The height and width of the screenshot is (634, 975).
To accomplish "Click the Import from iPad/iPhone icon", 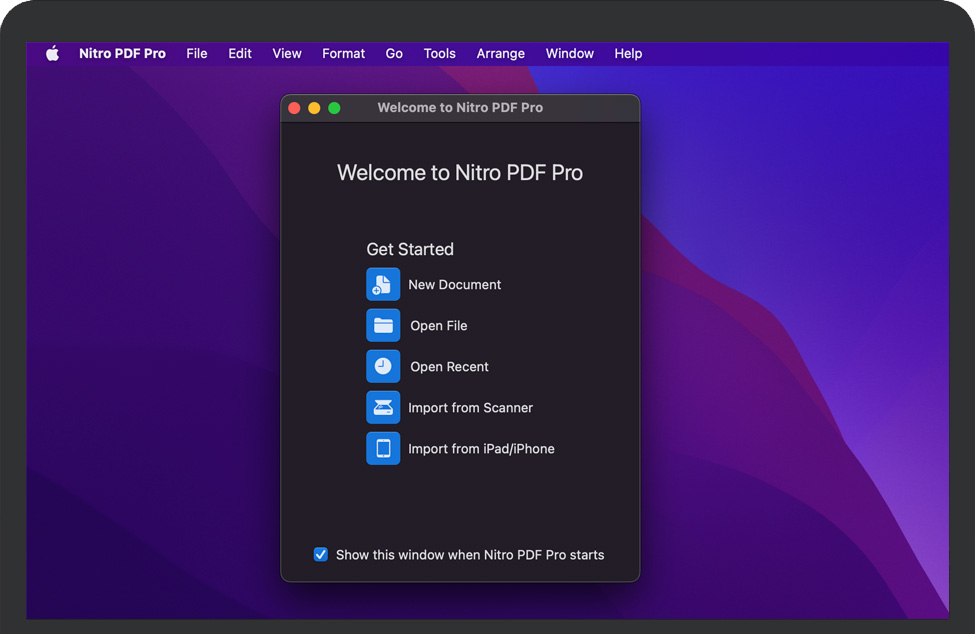I will pyautogui.click(x=383, y=449).
